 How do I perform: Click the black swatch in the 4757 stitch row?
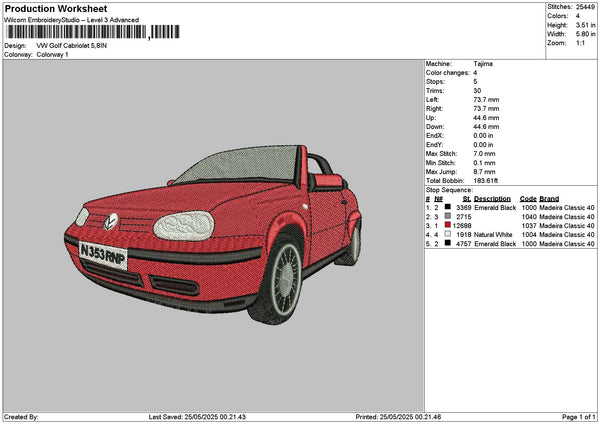(447, 243)
